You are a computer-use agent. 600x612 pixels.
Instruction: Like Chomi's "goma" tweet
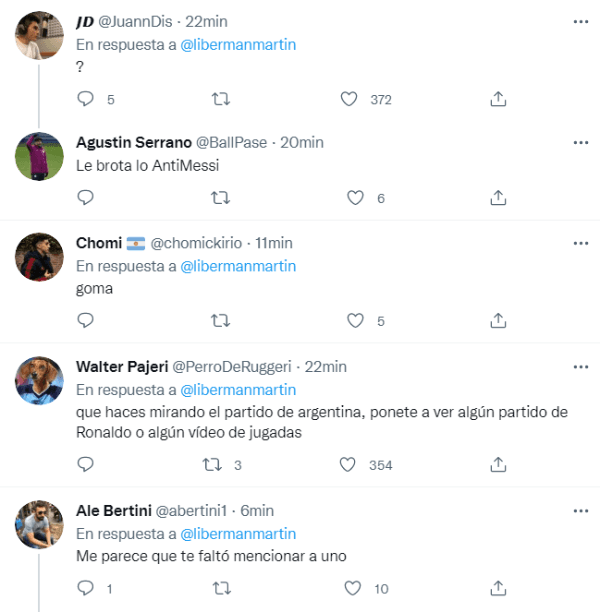(354, 321)
